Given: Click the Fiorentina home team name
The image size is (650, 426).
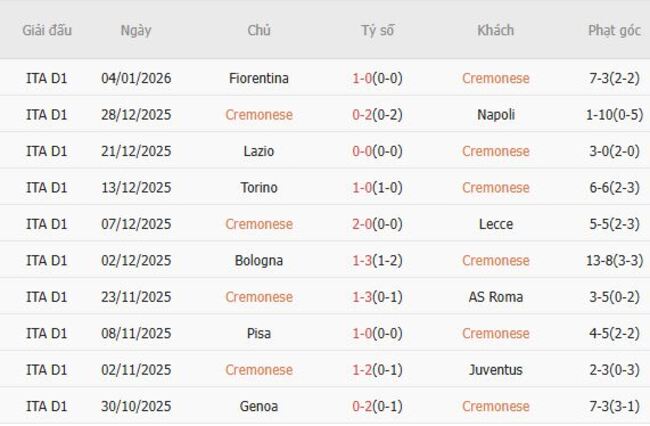Looking at the screenshot, I should (x=259, y=78).
